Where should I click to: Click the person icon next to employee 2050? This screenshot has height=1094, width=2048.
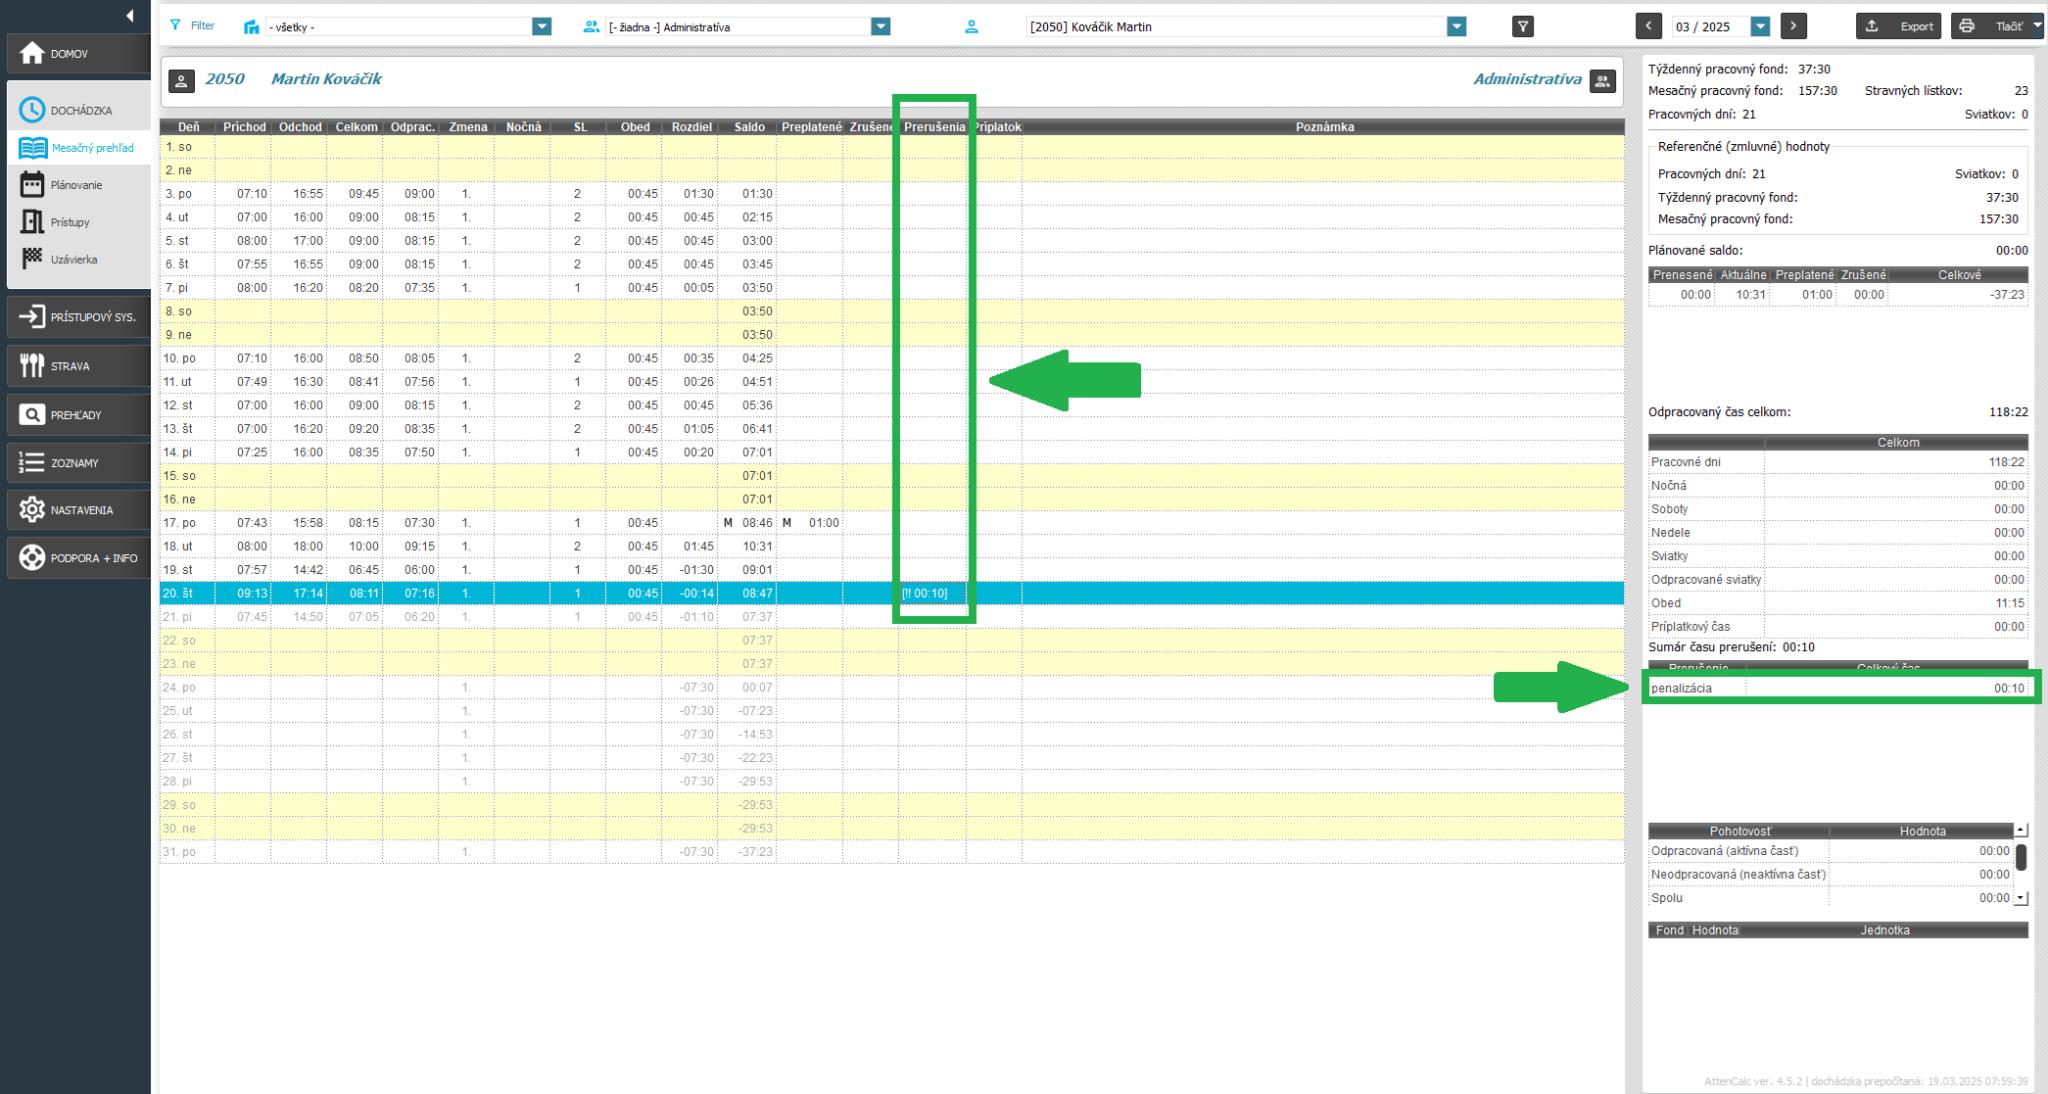coord(181,81)
